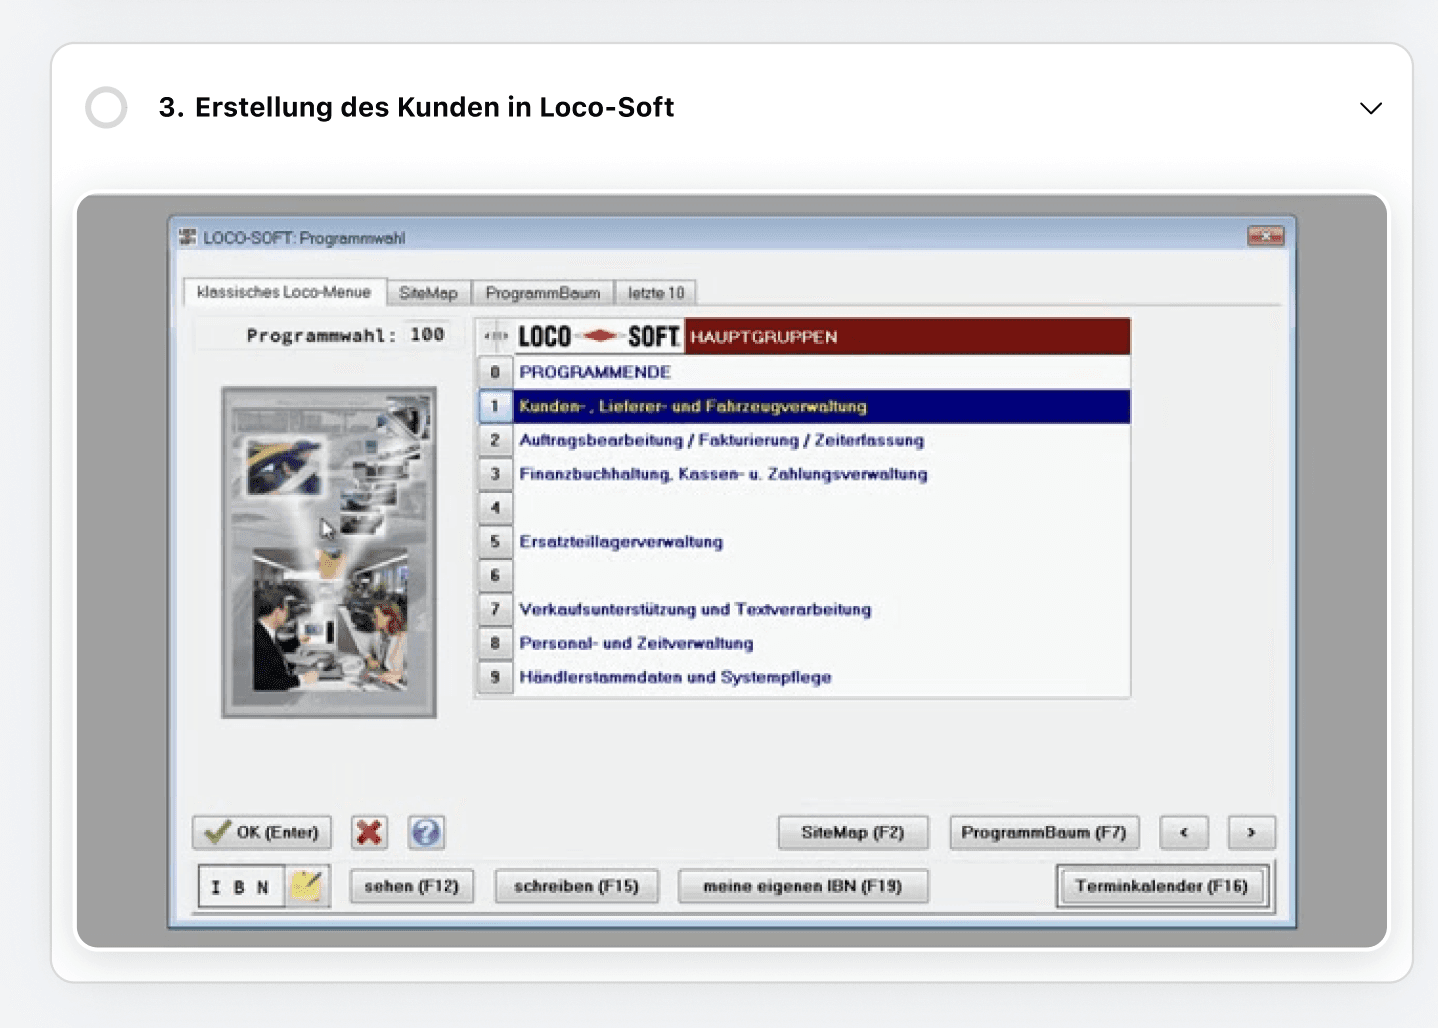Open the letzte 10 tab

pos(656,293)
